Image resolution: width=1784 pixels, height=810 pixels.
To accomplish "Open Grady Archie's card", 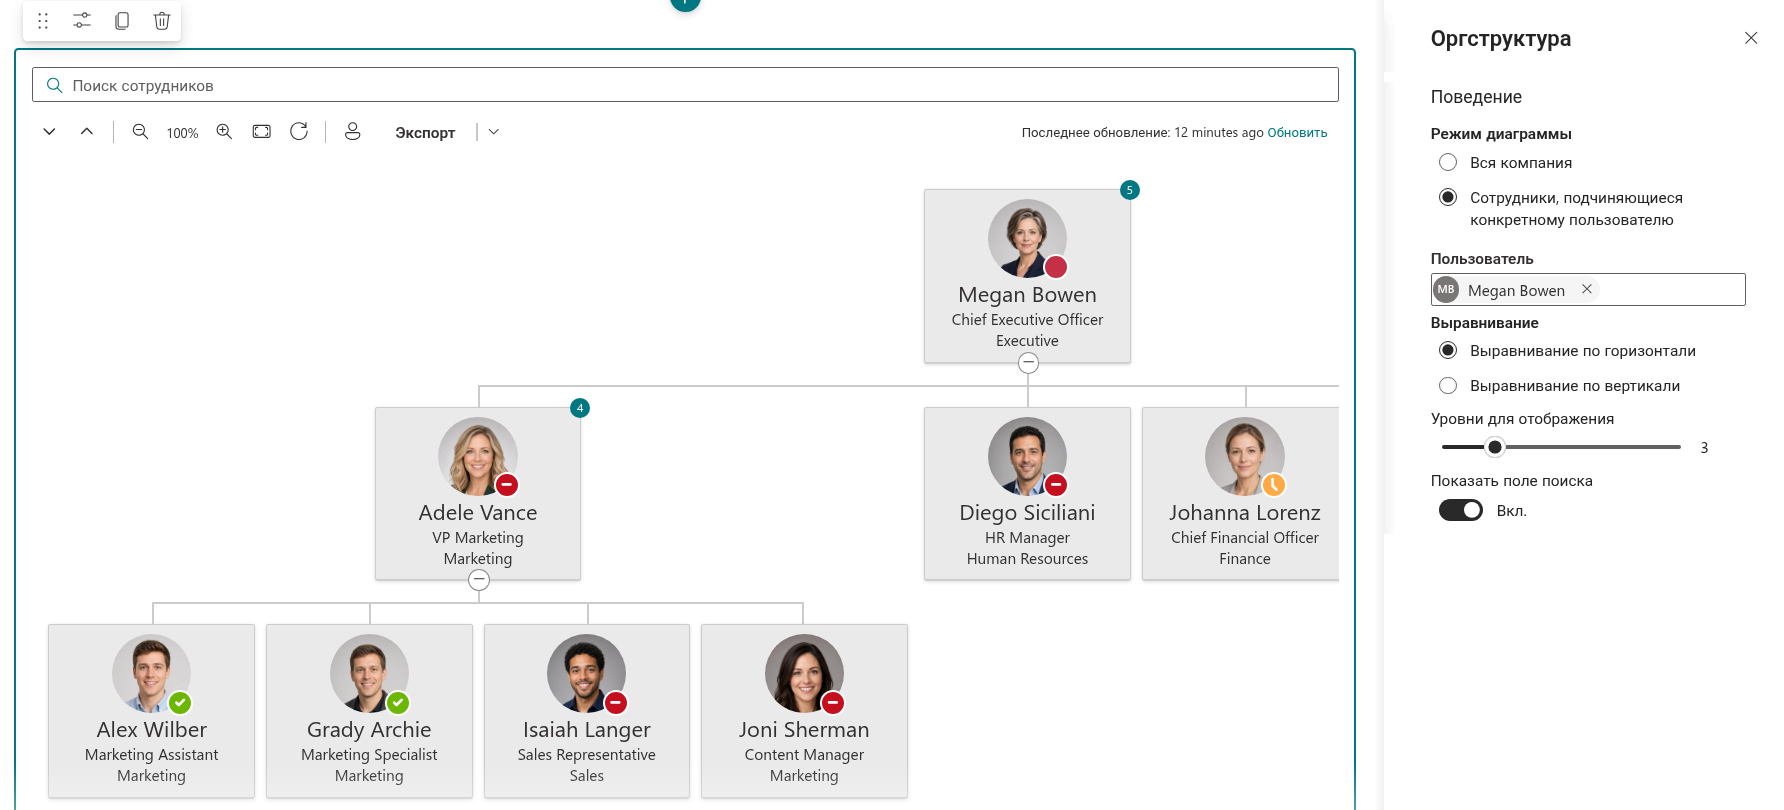I will pyautogui.click(x=369, y=710).
